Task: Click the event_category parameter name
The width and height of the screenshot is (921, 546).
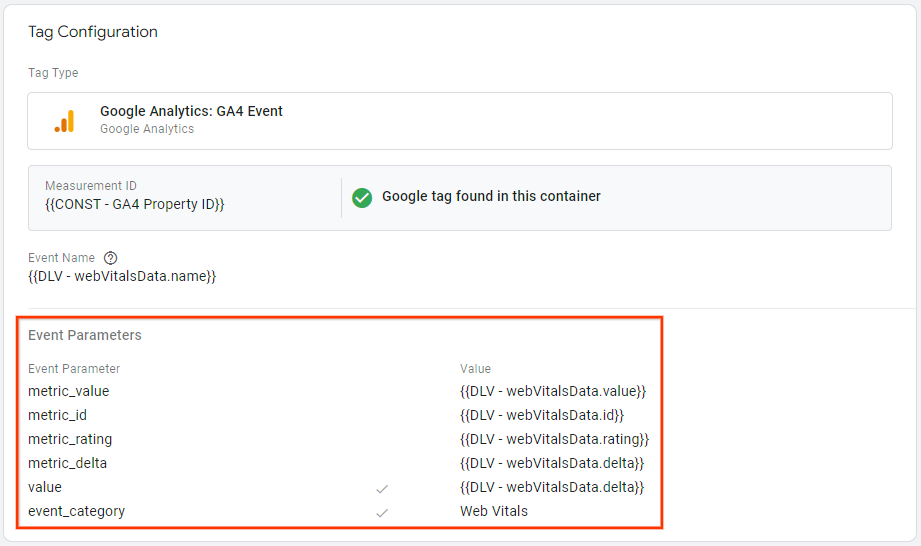Action: (77, 511)
